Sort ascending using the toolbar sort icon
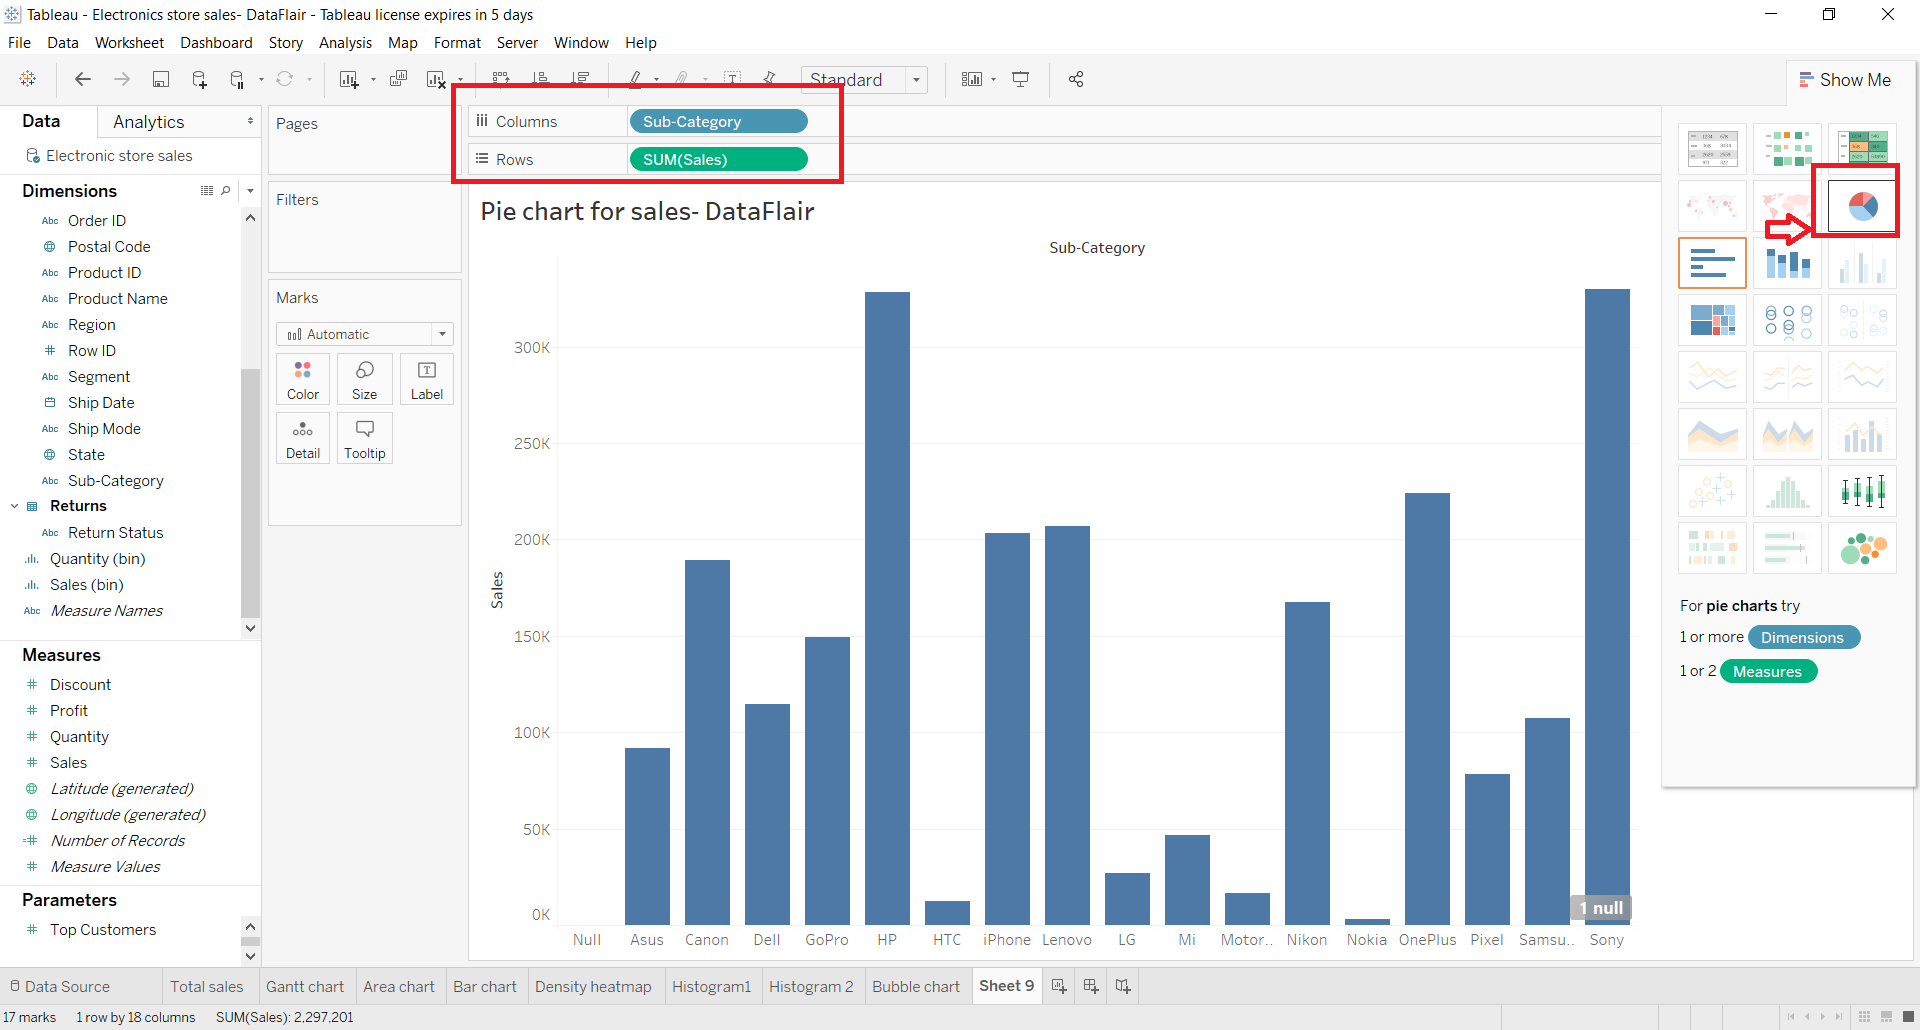The image size is (1920, 1030). pos(541,78)
